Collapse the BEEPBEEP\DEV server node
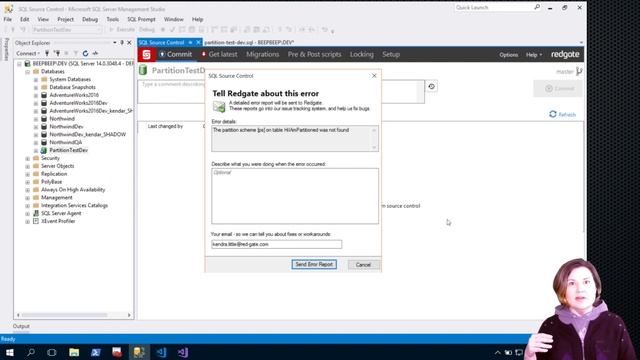Screen dimensions: 640x360 pyautogui.click(x=19, y=64)
